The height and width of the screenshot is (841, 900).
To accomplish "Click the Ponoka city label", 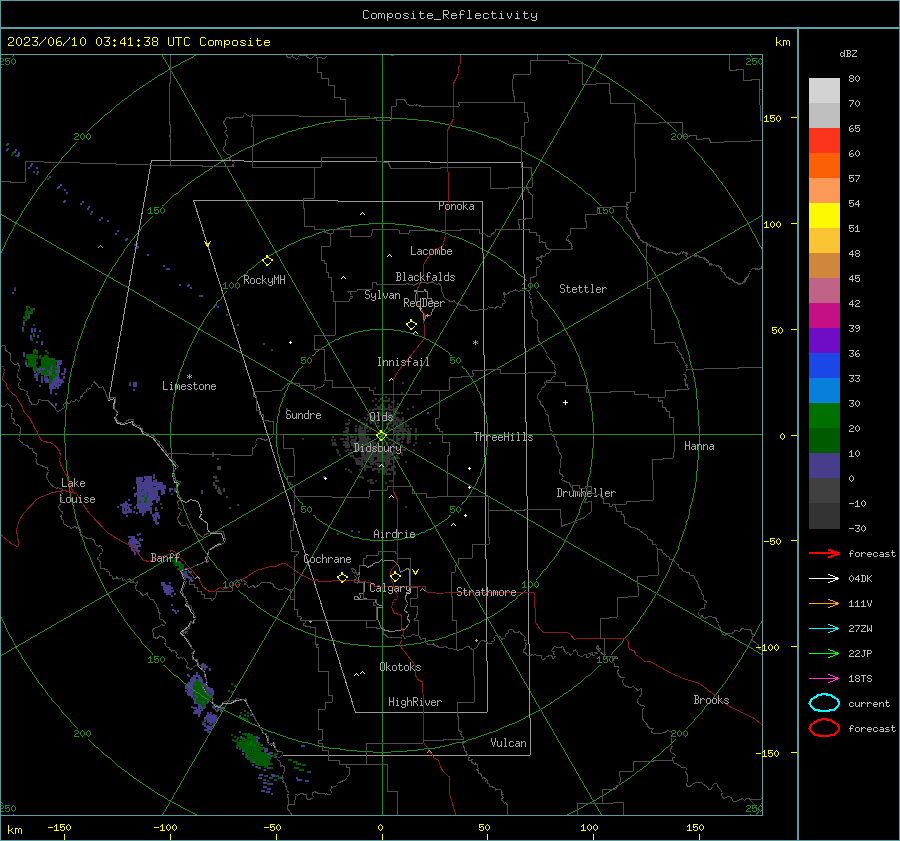I will click(456, 206).
